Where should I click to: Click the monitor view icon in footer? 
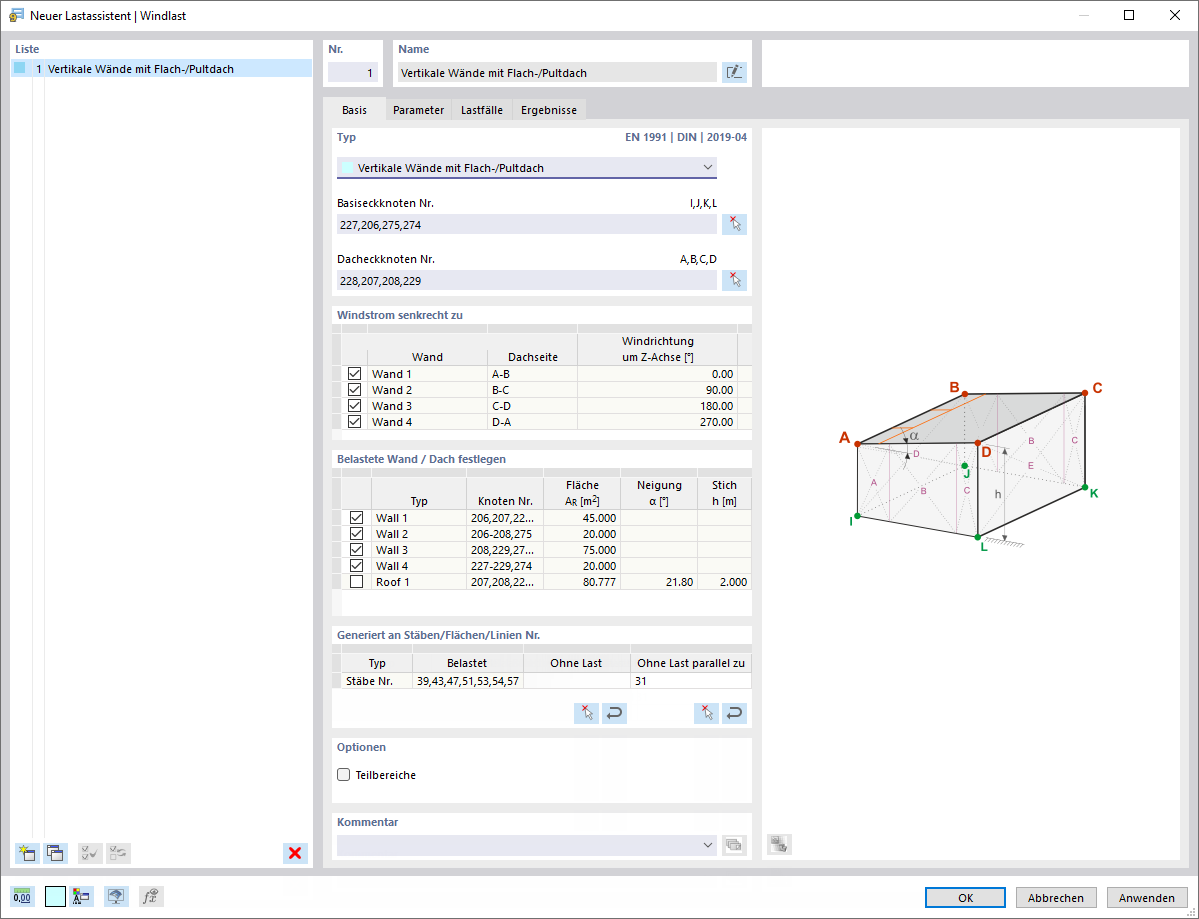click(115, 897)
